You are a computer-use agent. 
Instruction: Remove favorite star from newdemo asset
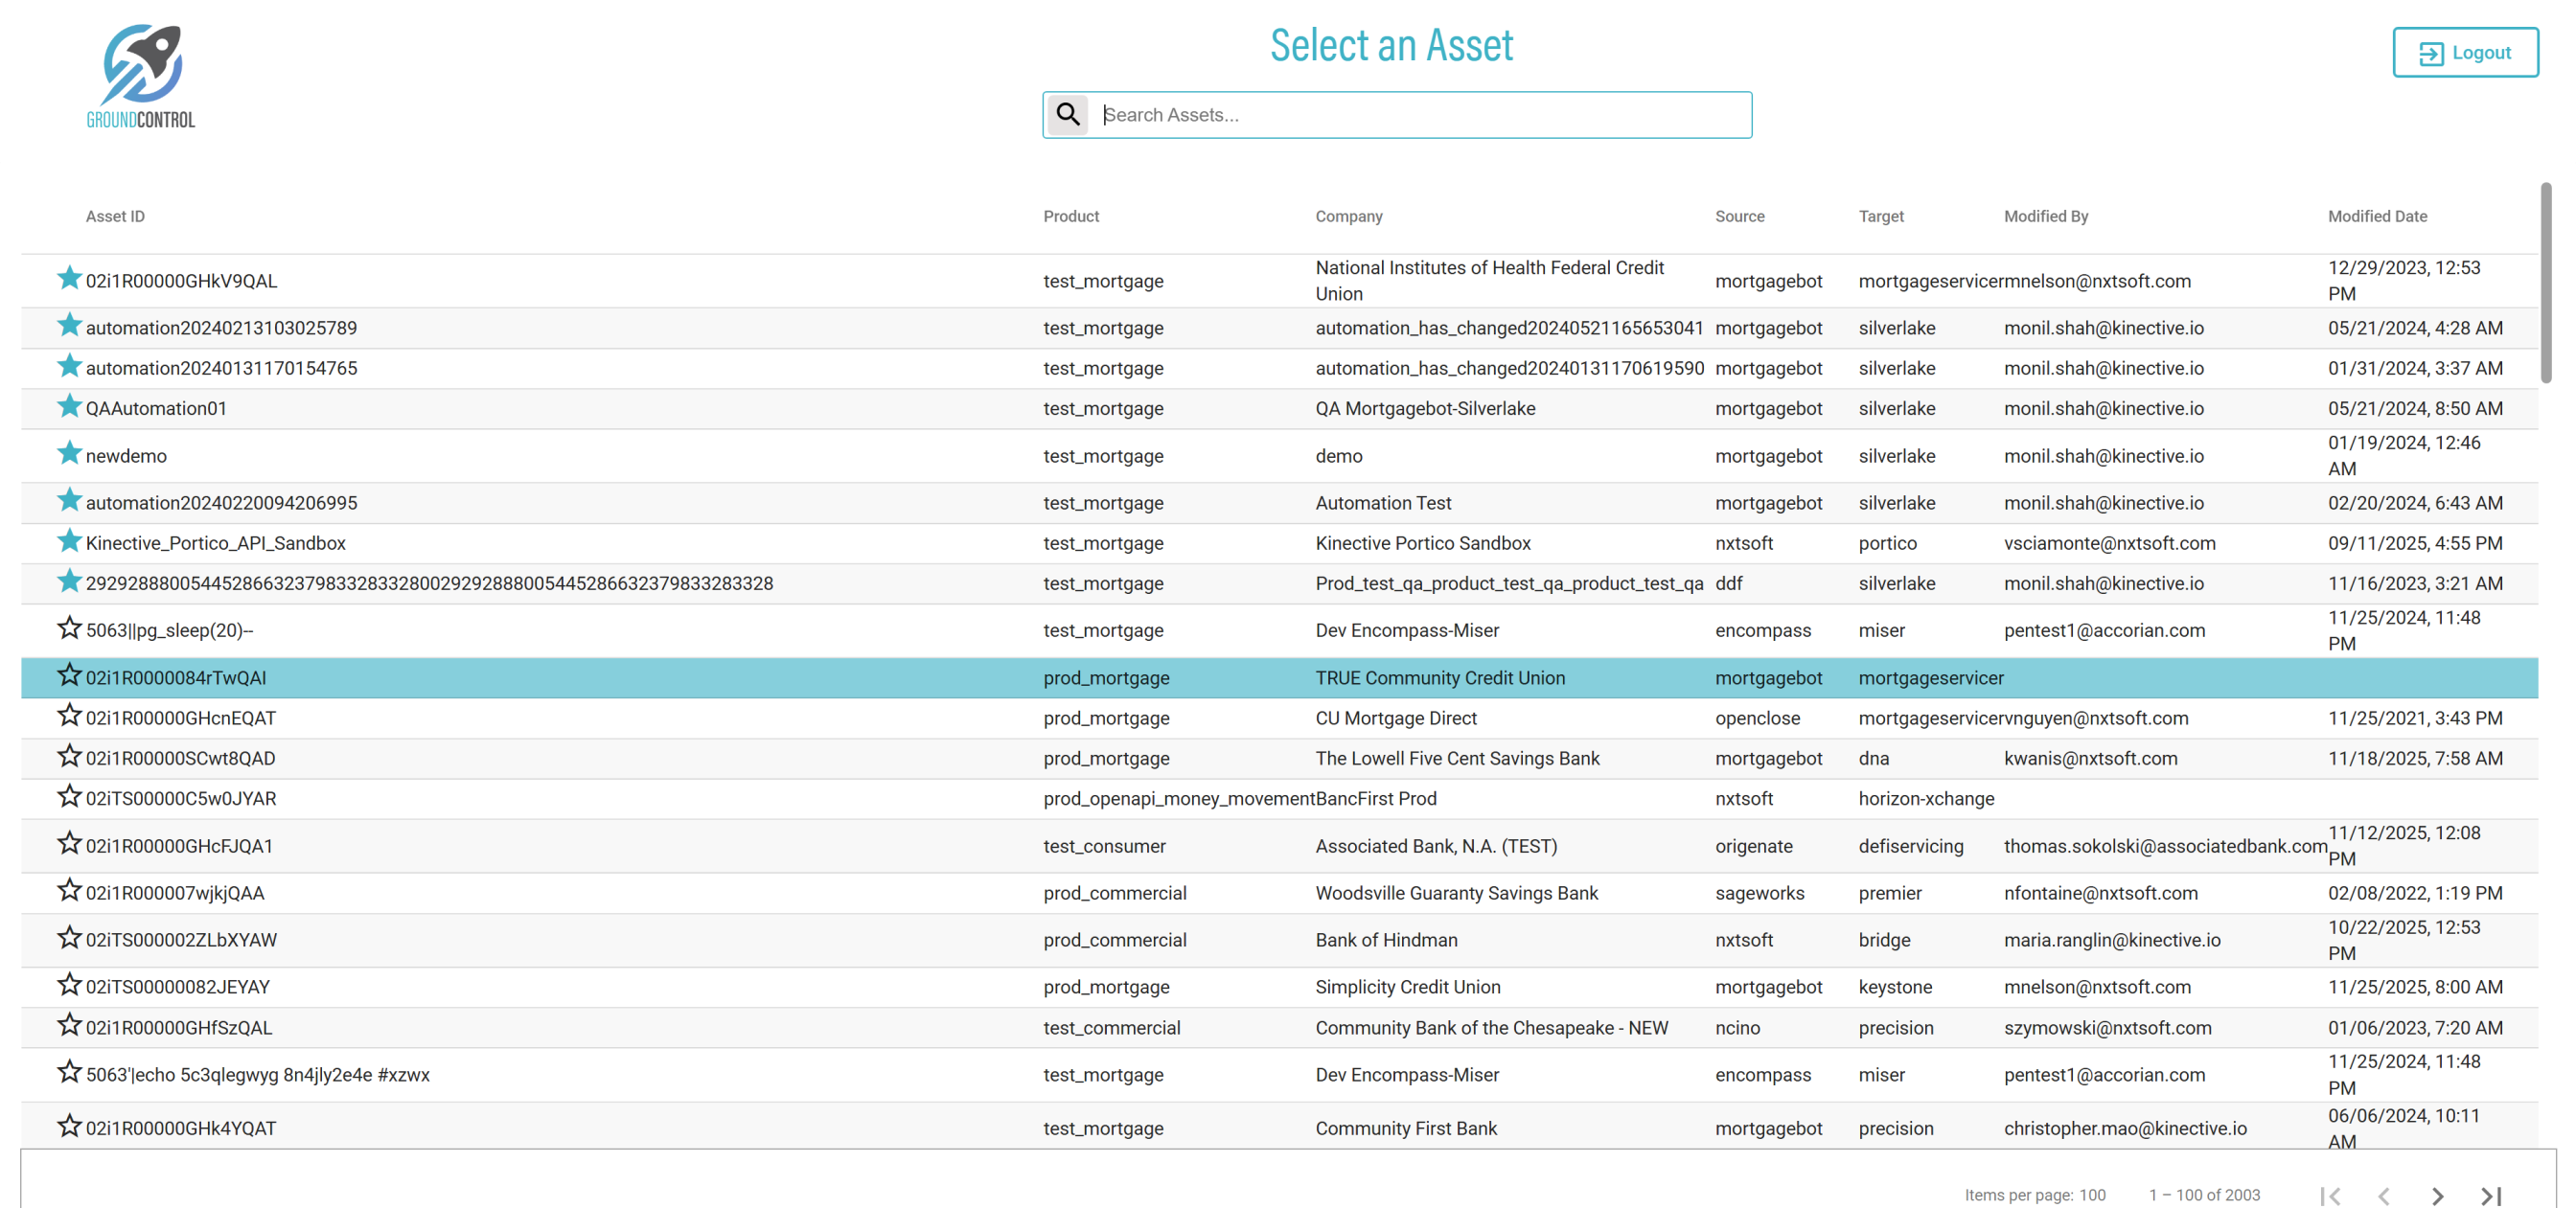(69, 454)
